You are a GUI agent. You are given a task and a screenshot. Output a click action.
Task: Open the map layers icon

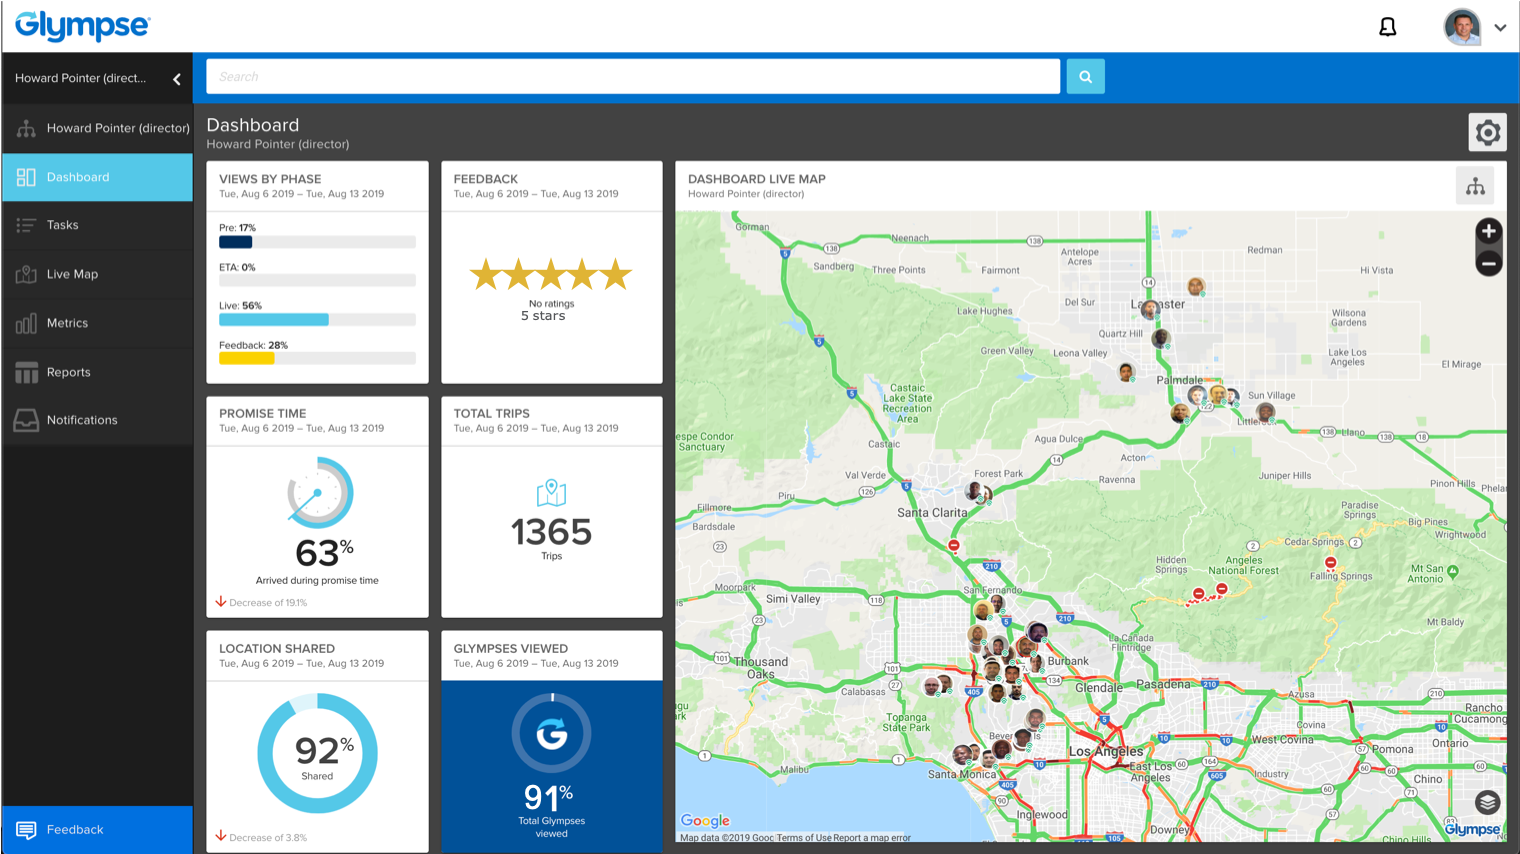point(1487,802)
